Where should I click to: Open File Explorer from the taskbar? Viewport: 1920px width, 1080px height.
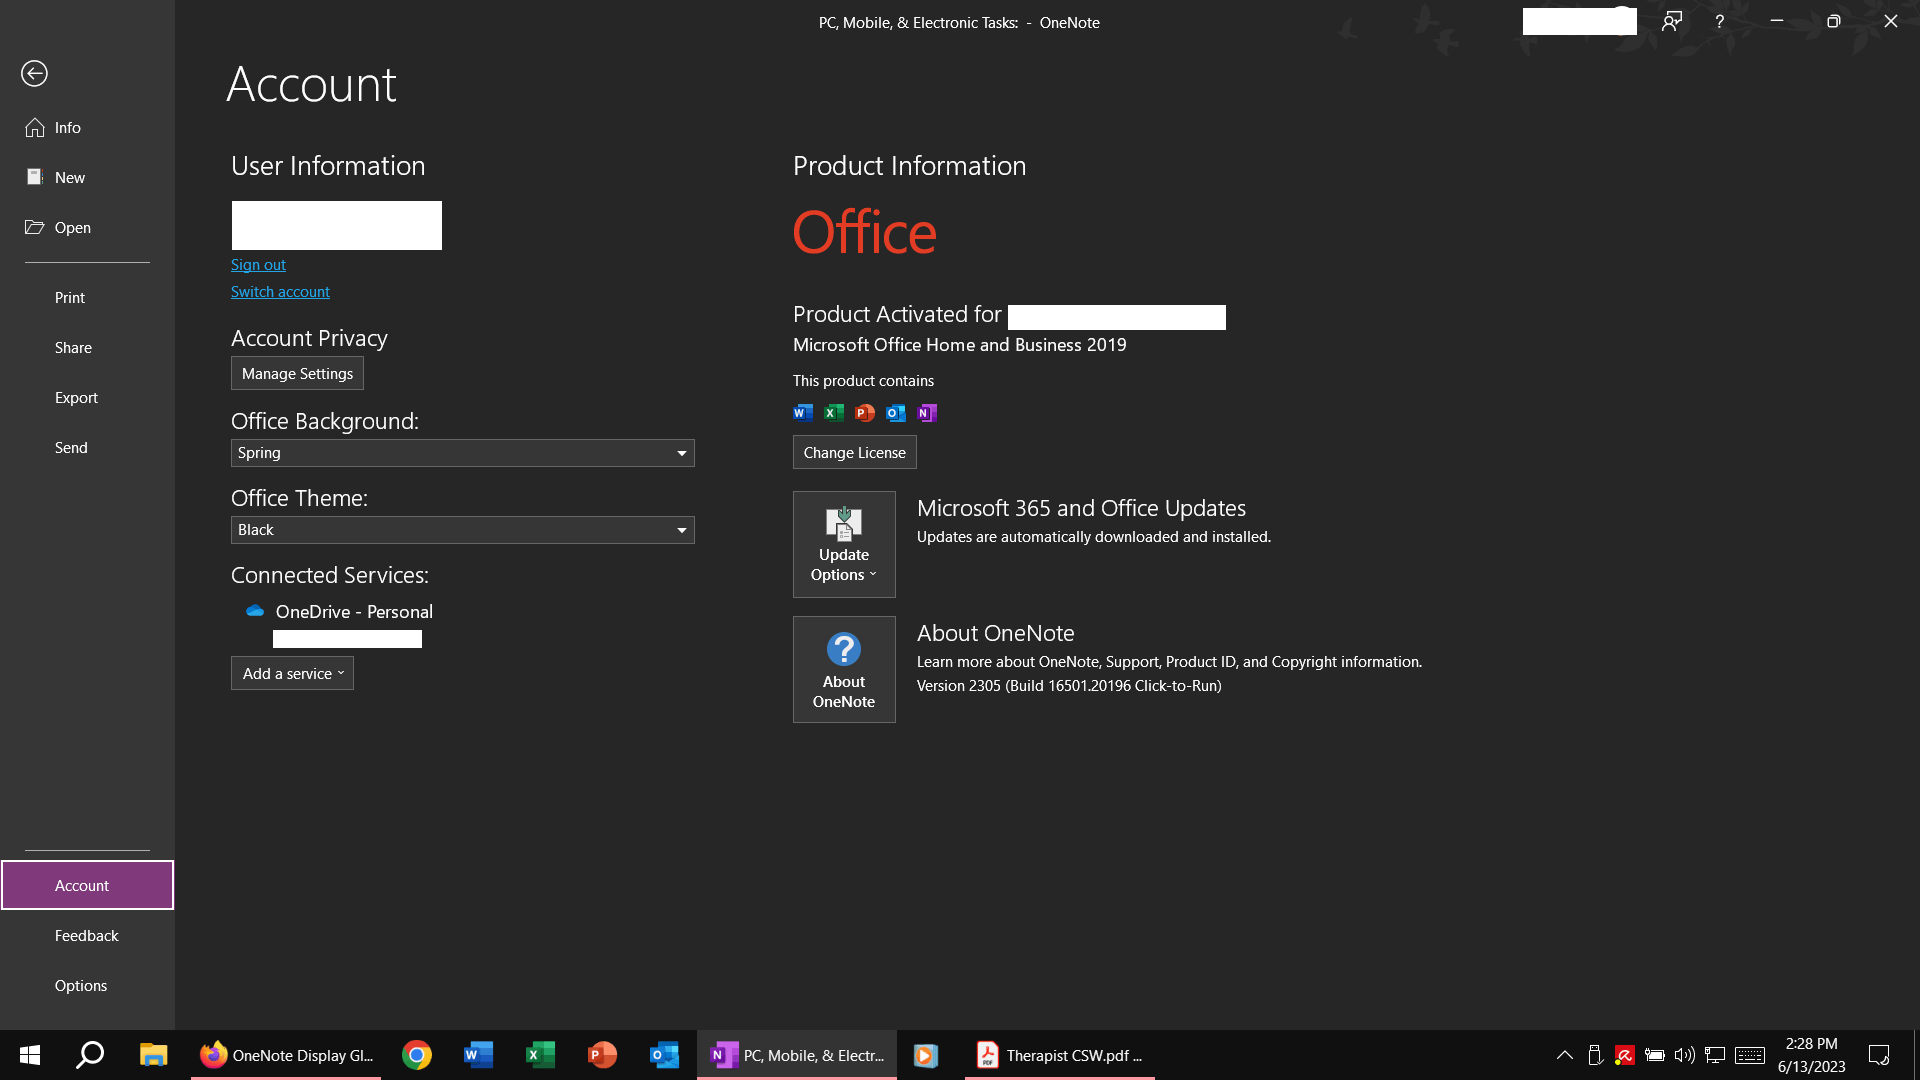click(x=153, y=1055)
